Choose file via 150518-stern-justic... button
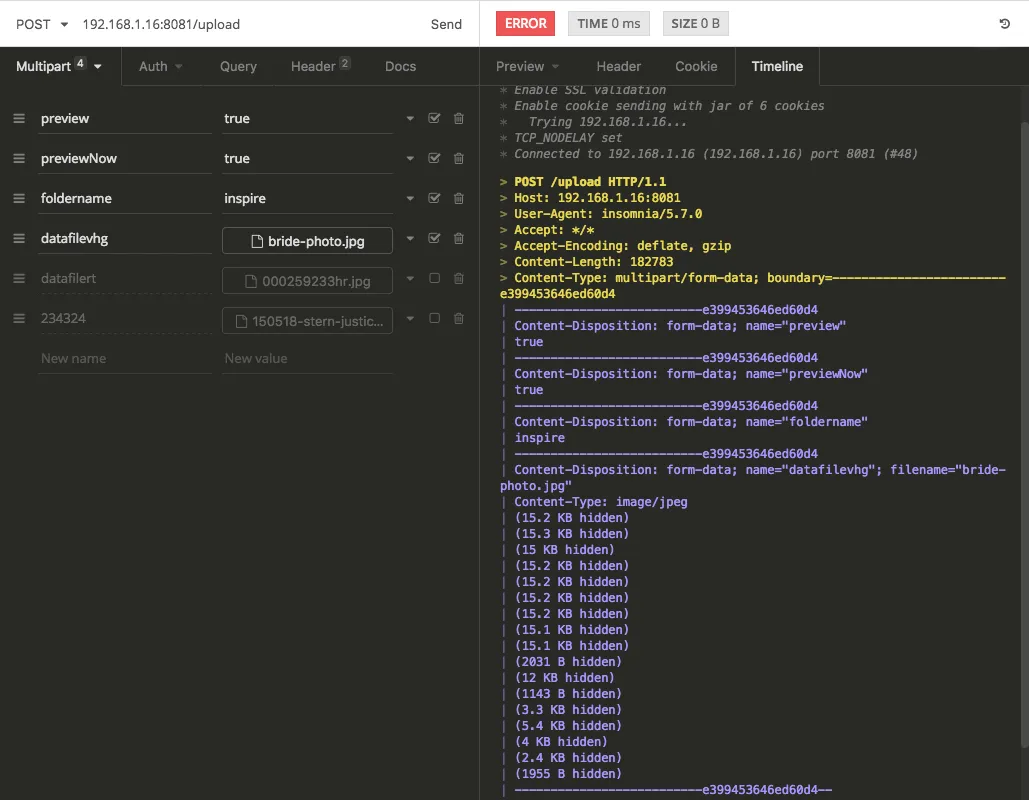 (x=307, y=321)
